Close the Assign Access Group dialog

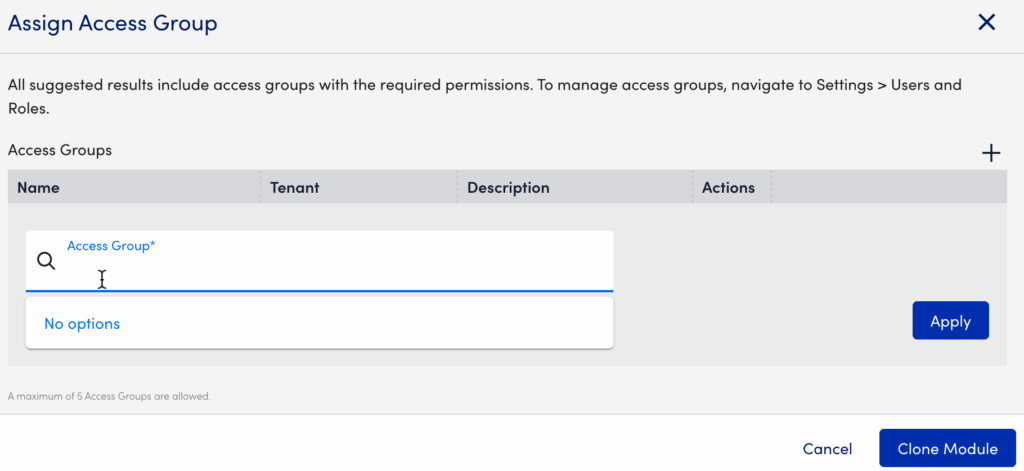[x=986, y=22]
